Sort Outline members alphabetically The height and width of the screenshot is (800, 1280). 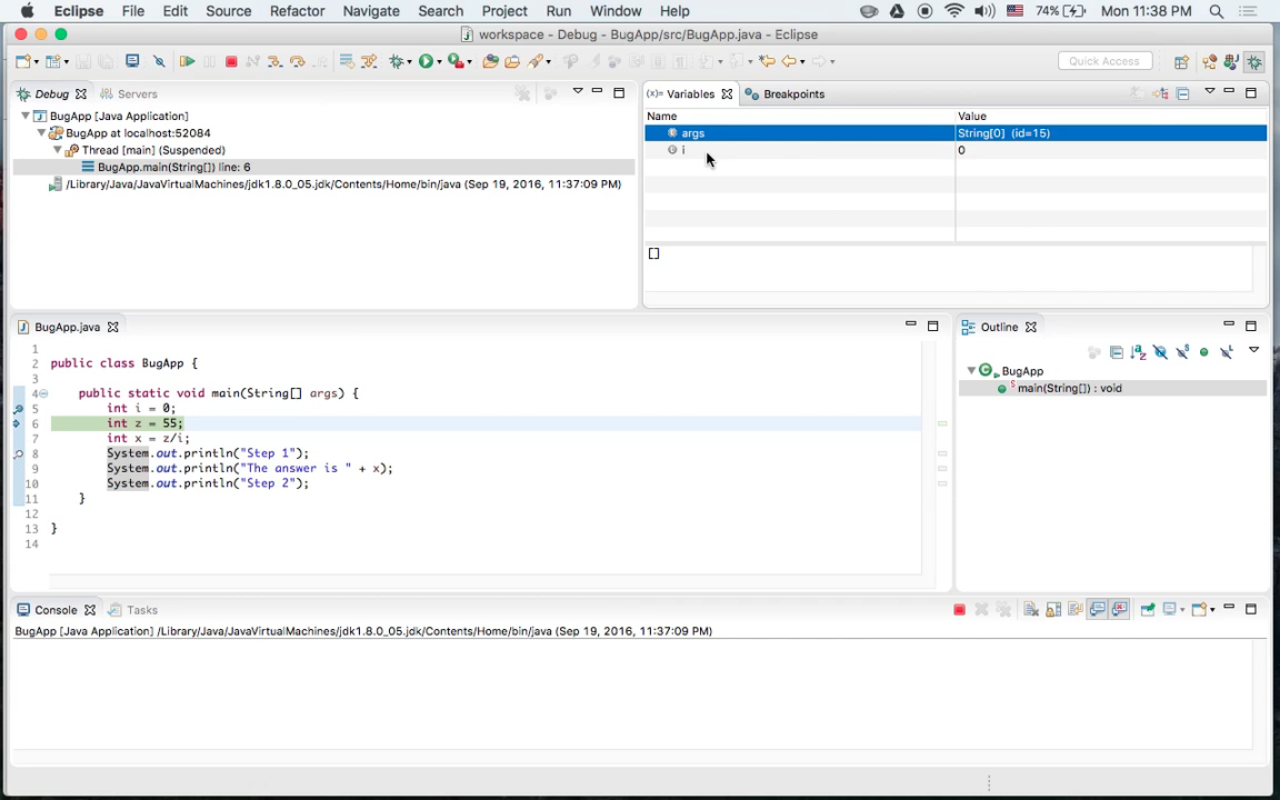[x=1138, y=352]
